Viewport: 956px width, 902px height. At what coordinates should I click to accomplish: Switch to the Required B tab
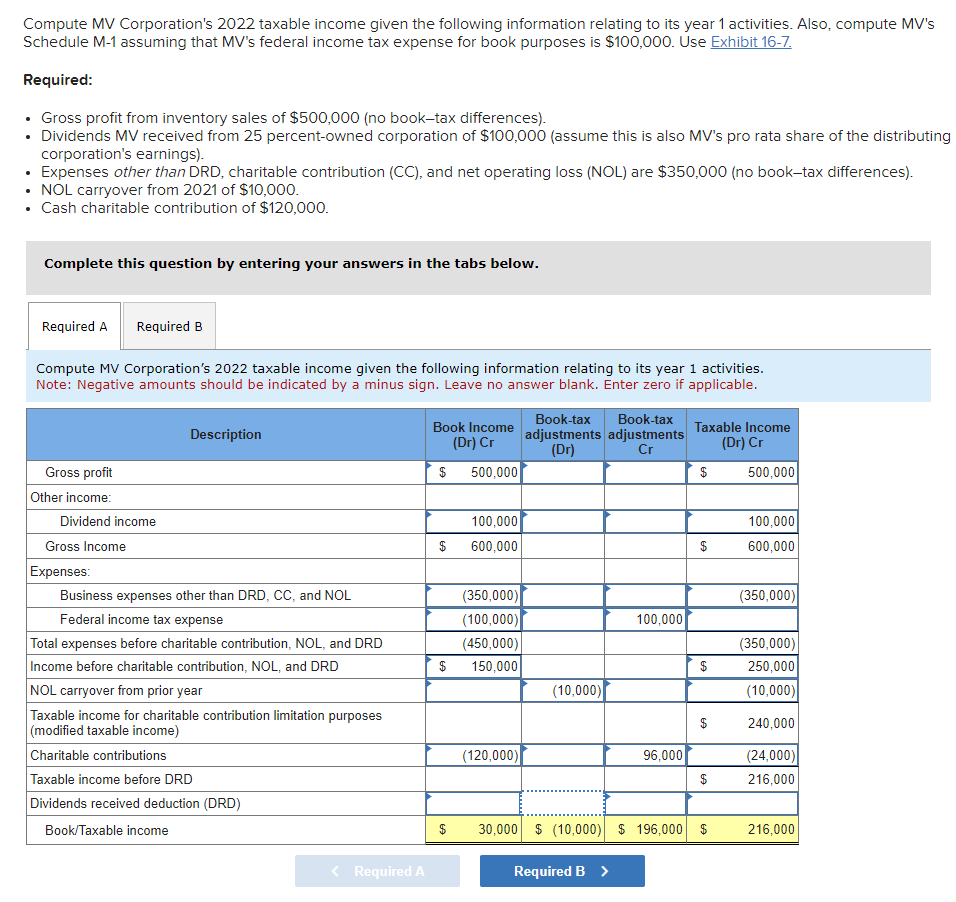tap(168, 326)
